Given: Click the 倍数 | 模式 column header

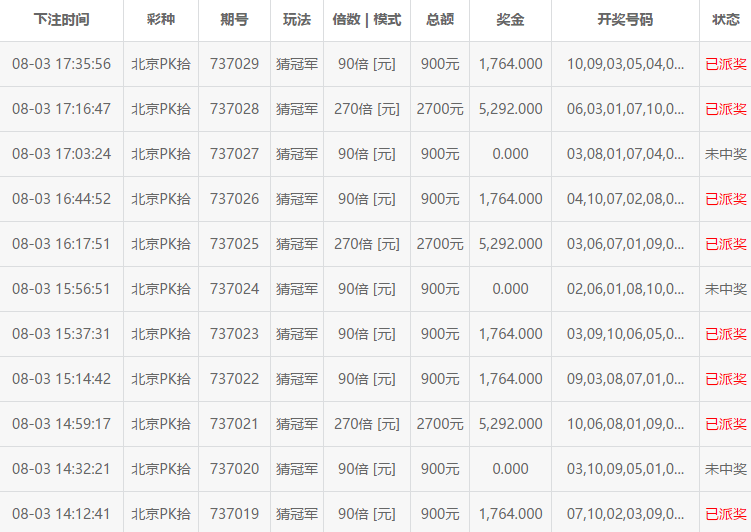Looking at the screenshot, I should point(367,20).
